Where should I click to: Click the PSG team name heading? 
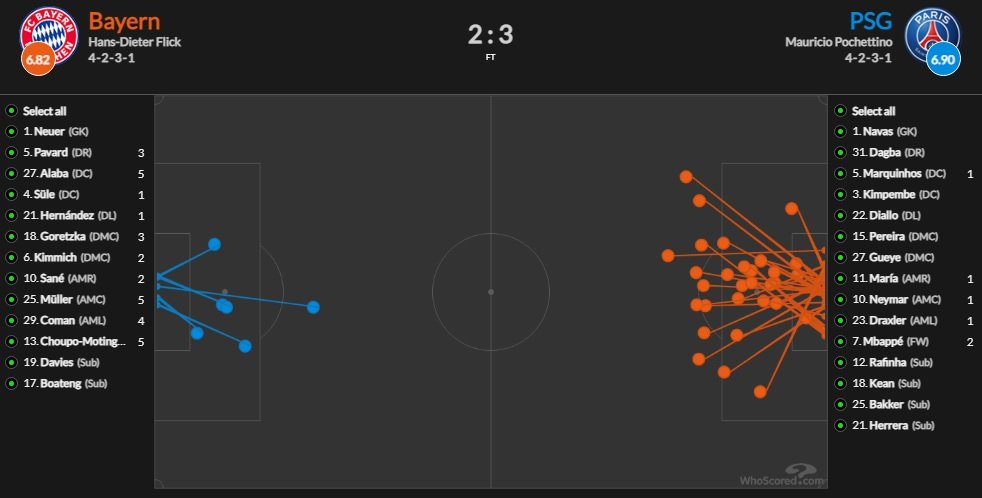coord(871,21)
